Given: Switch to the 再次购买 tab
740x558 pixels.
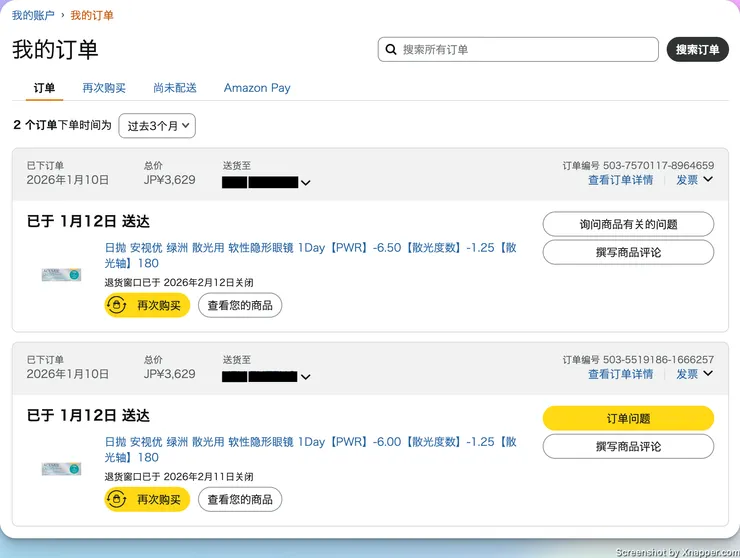Looking at the screenshot, I should [104, 88].
